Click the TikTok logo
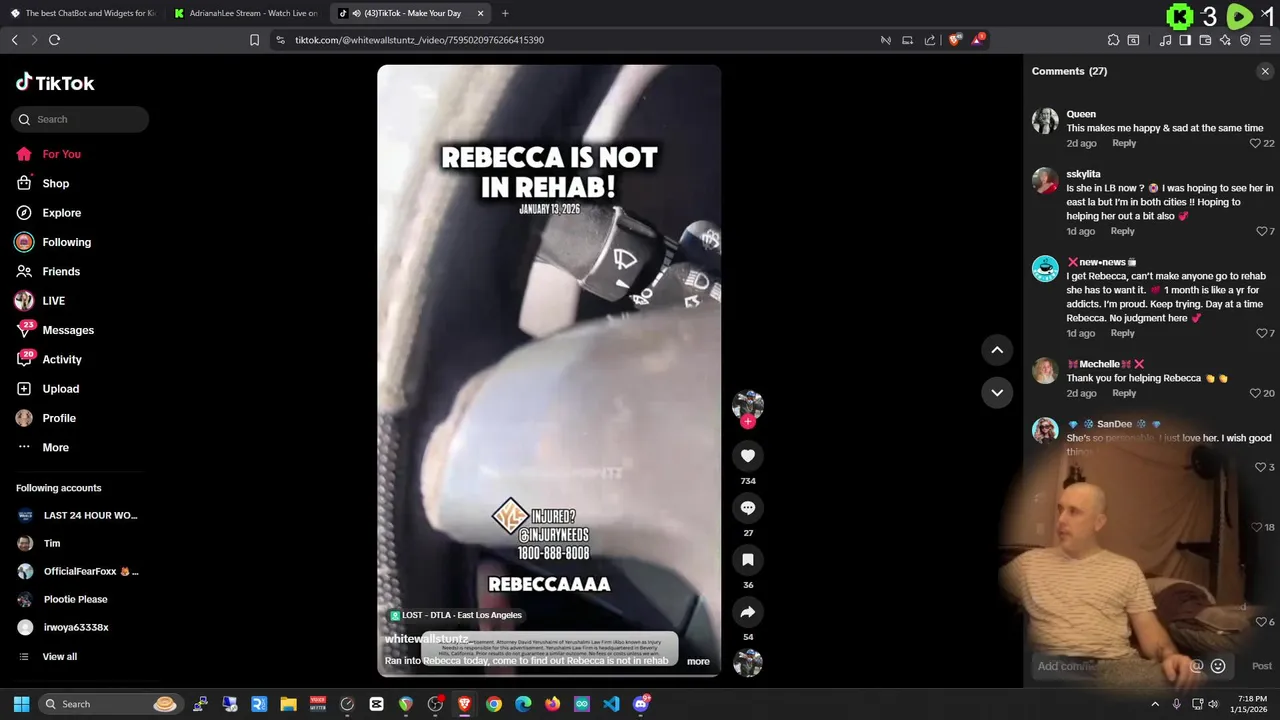 click(55, 83)
